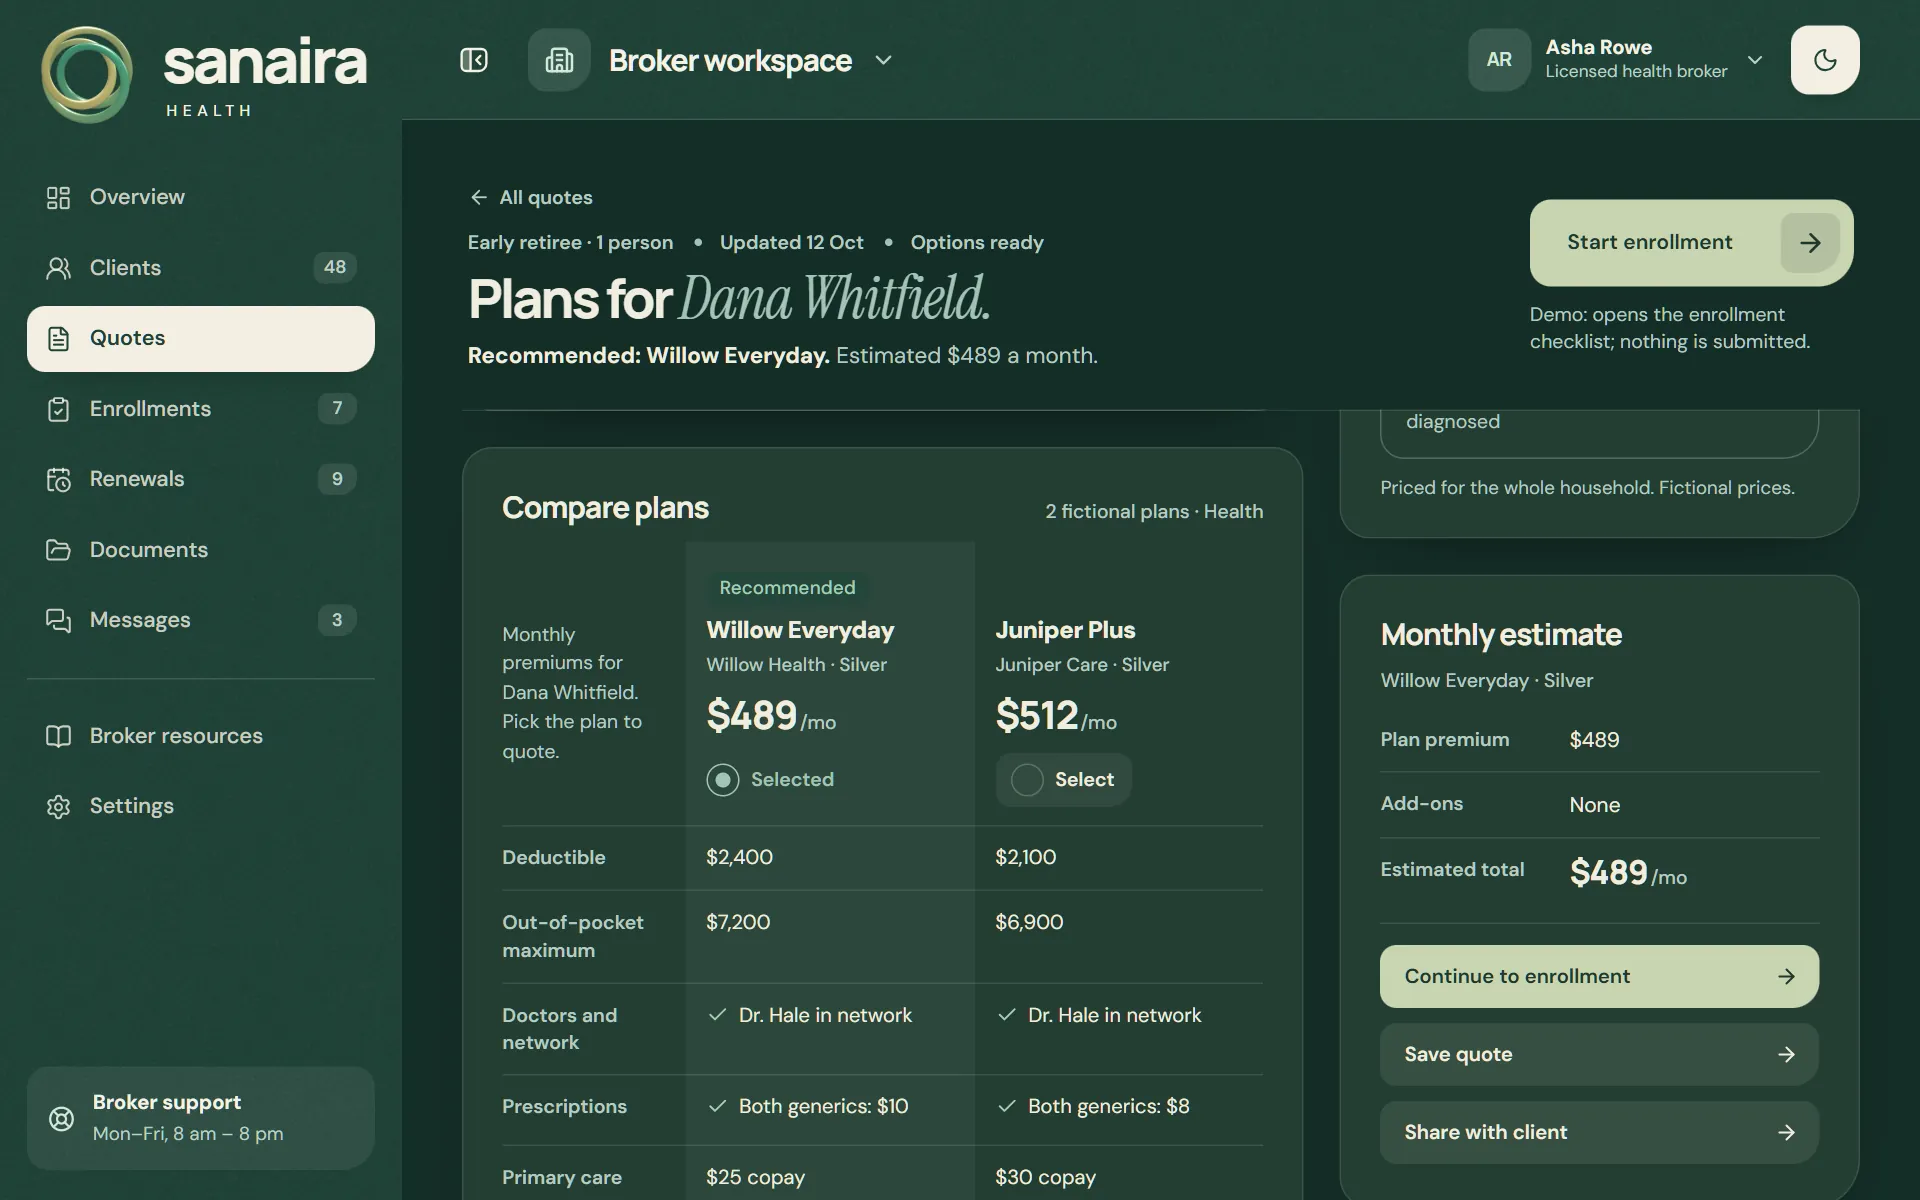Go to Clients section
The width and height of the screenshot is (1920, 1200).
pos(201,267)
